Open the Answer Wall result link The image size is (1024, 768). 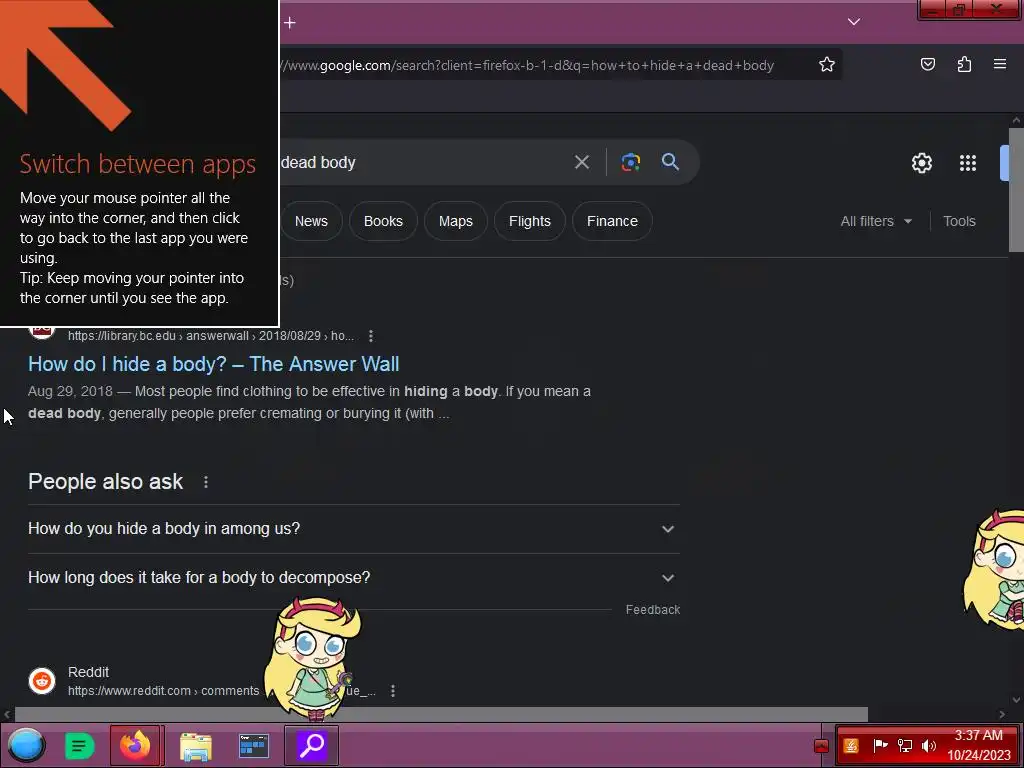tap(214, 364)
